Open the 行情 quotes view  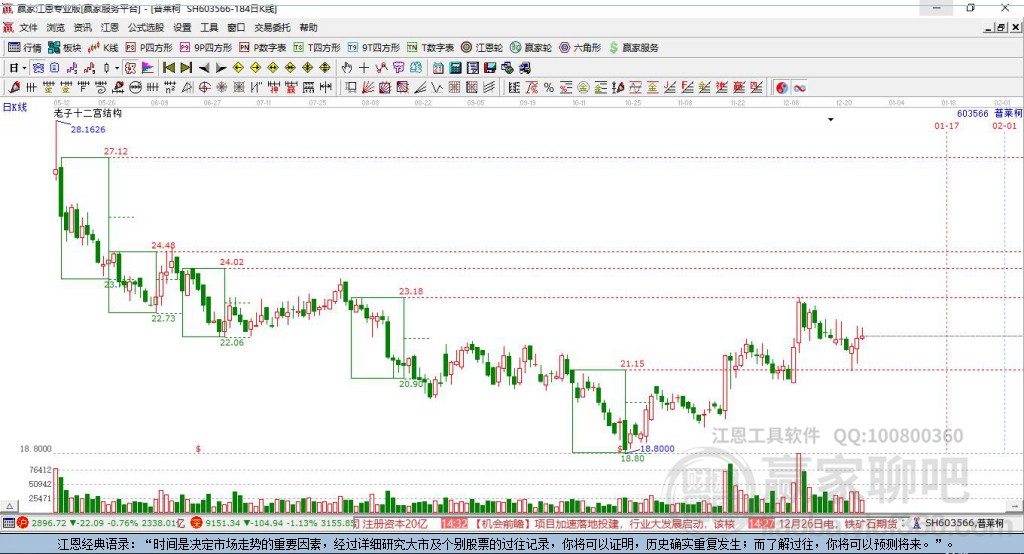click(x=25, y=48)
